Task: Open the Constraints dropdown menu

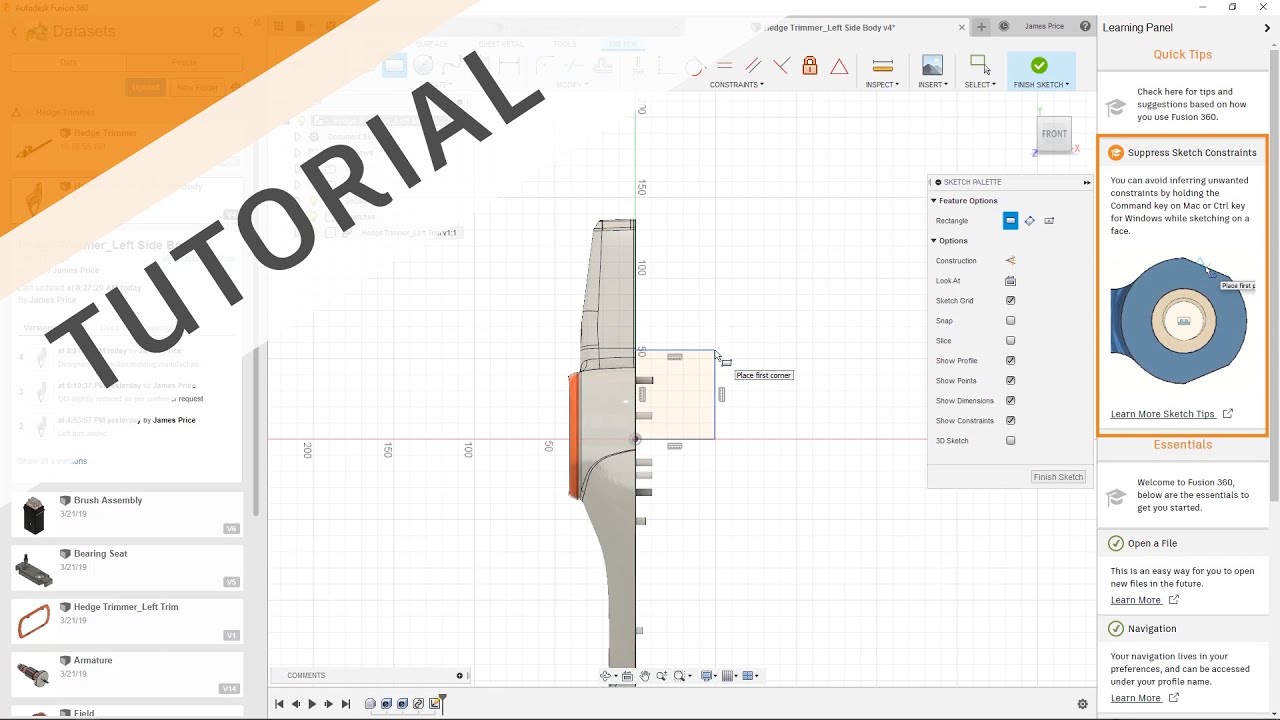Action: [736, 85]
